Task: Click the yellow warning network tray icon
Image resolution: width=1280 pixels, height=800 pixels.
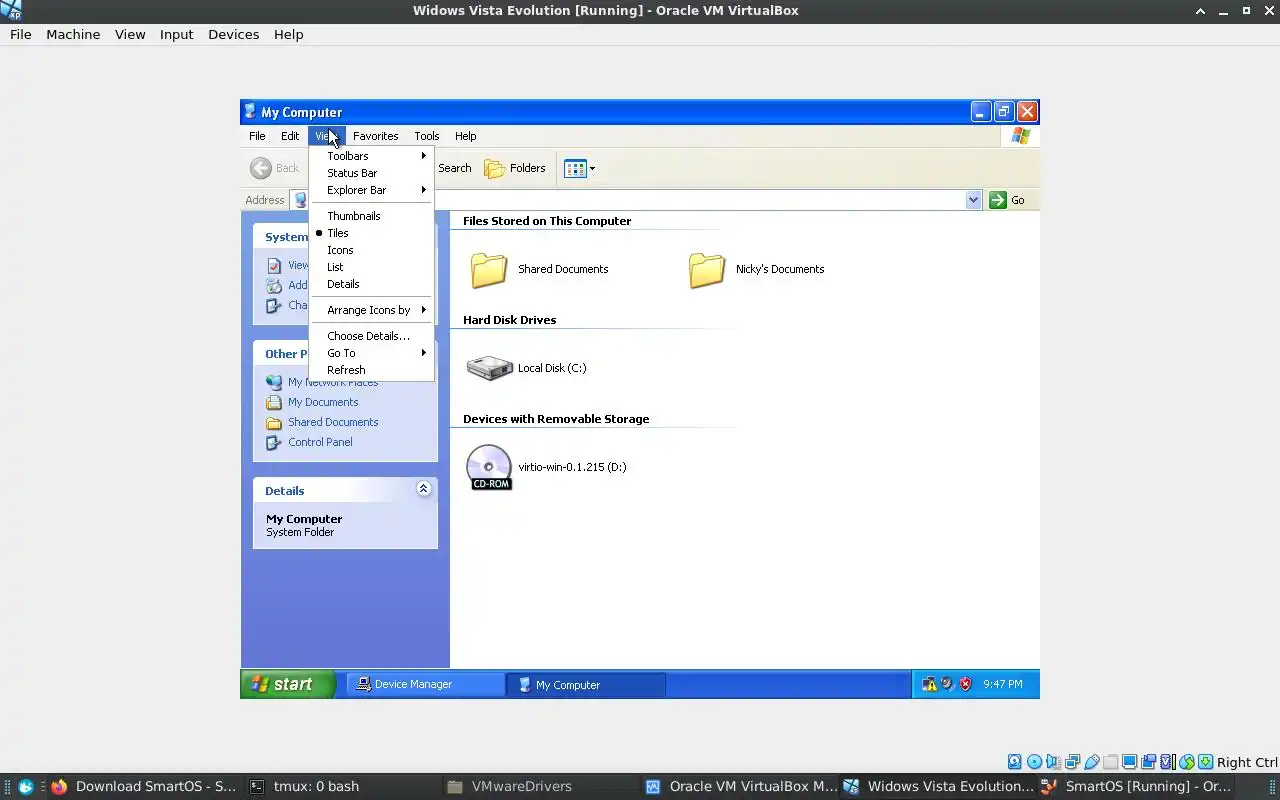Action: [930, 684]
